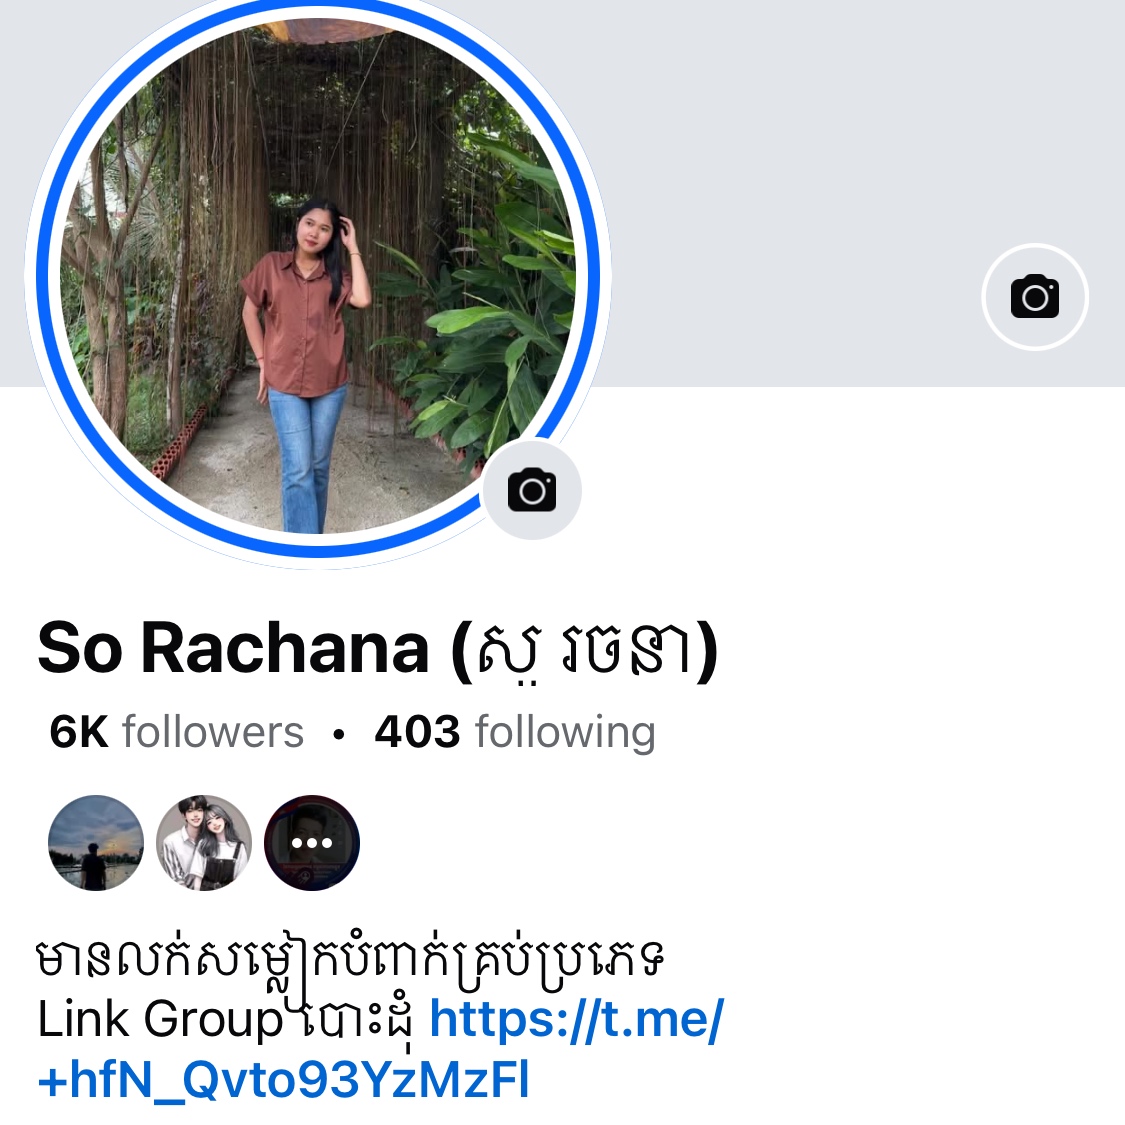Tap the +hfN_Qvto93YzMzFl link line
The image size is (1125, 1125).
pyautogui.click(x=284, y=1080)
